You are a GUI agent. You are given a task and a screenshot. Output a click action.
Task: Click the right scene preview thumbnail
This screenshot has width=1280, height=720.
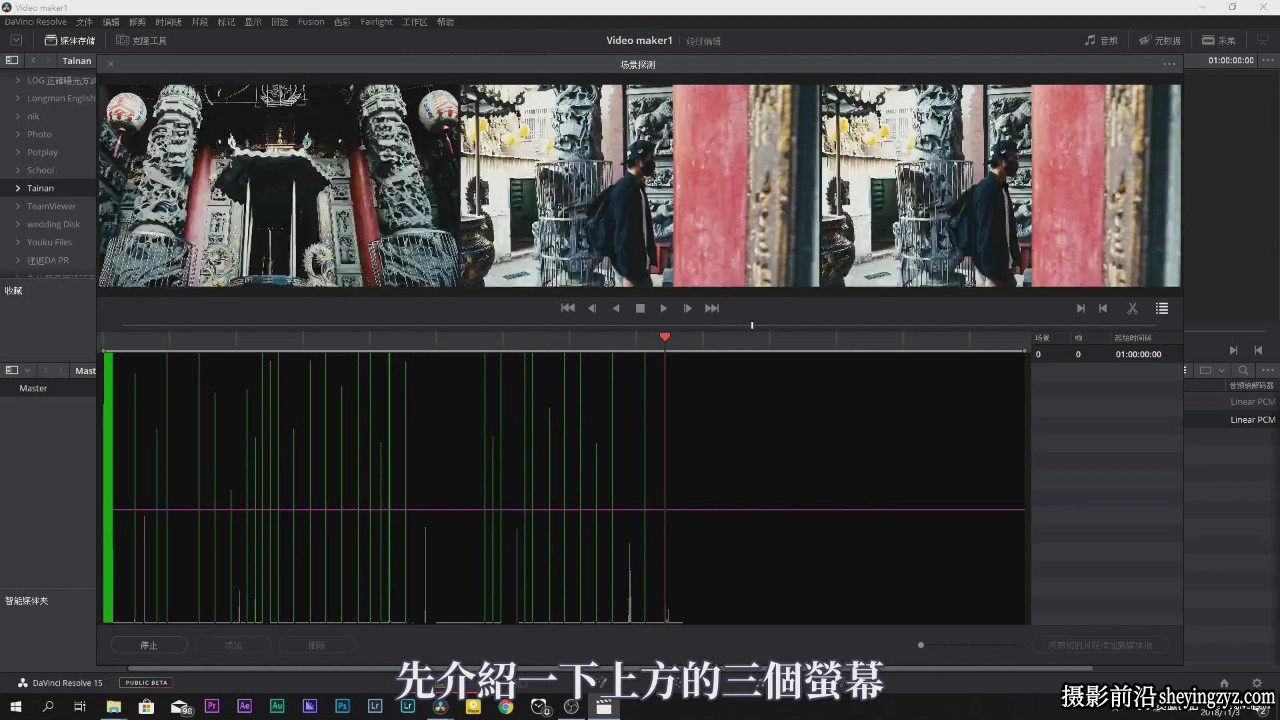coord(1000,185)
